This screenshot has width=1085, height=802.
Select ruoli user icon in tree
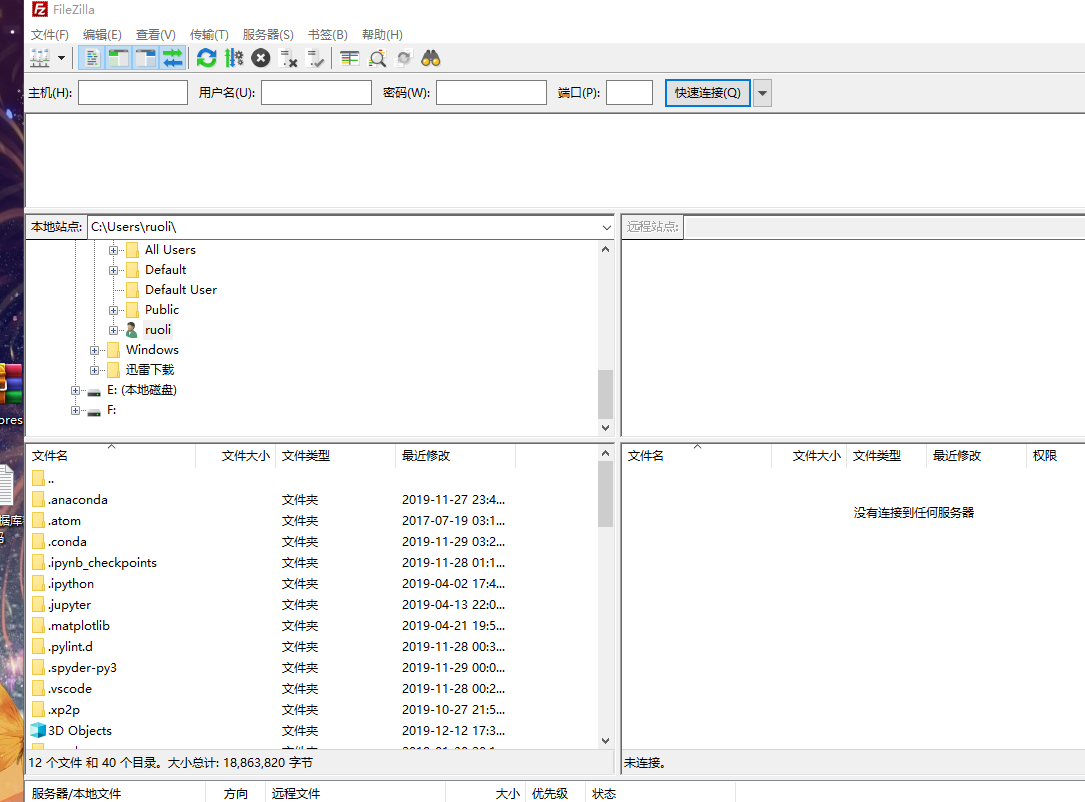point(131,330)
